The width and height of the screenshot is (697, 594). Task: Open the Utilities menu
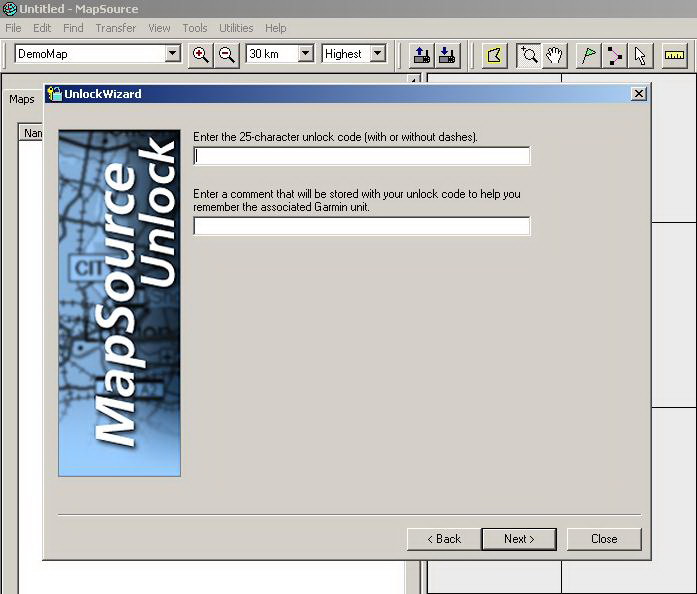click(x=236, y=28)
